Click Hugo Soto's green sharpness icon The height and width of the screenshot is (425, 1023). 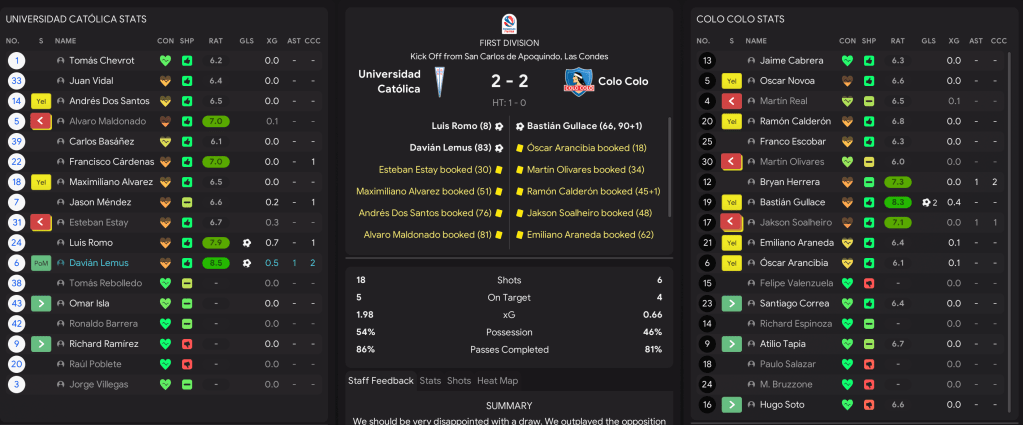[x=869, y=404]
